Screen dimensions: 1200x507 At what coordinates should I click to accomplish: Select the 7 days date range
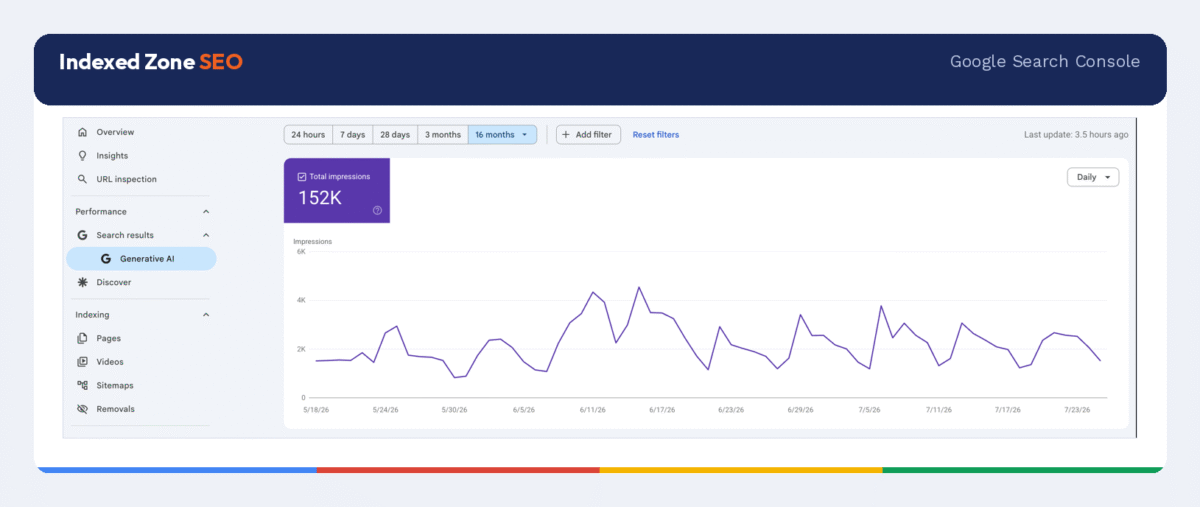352,134
